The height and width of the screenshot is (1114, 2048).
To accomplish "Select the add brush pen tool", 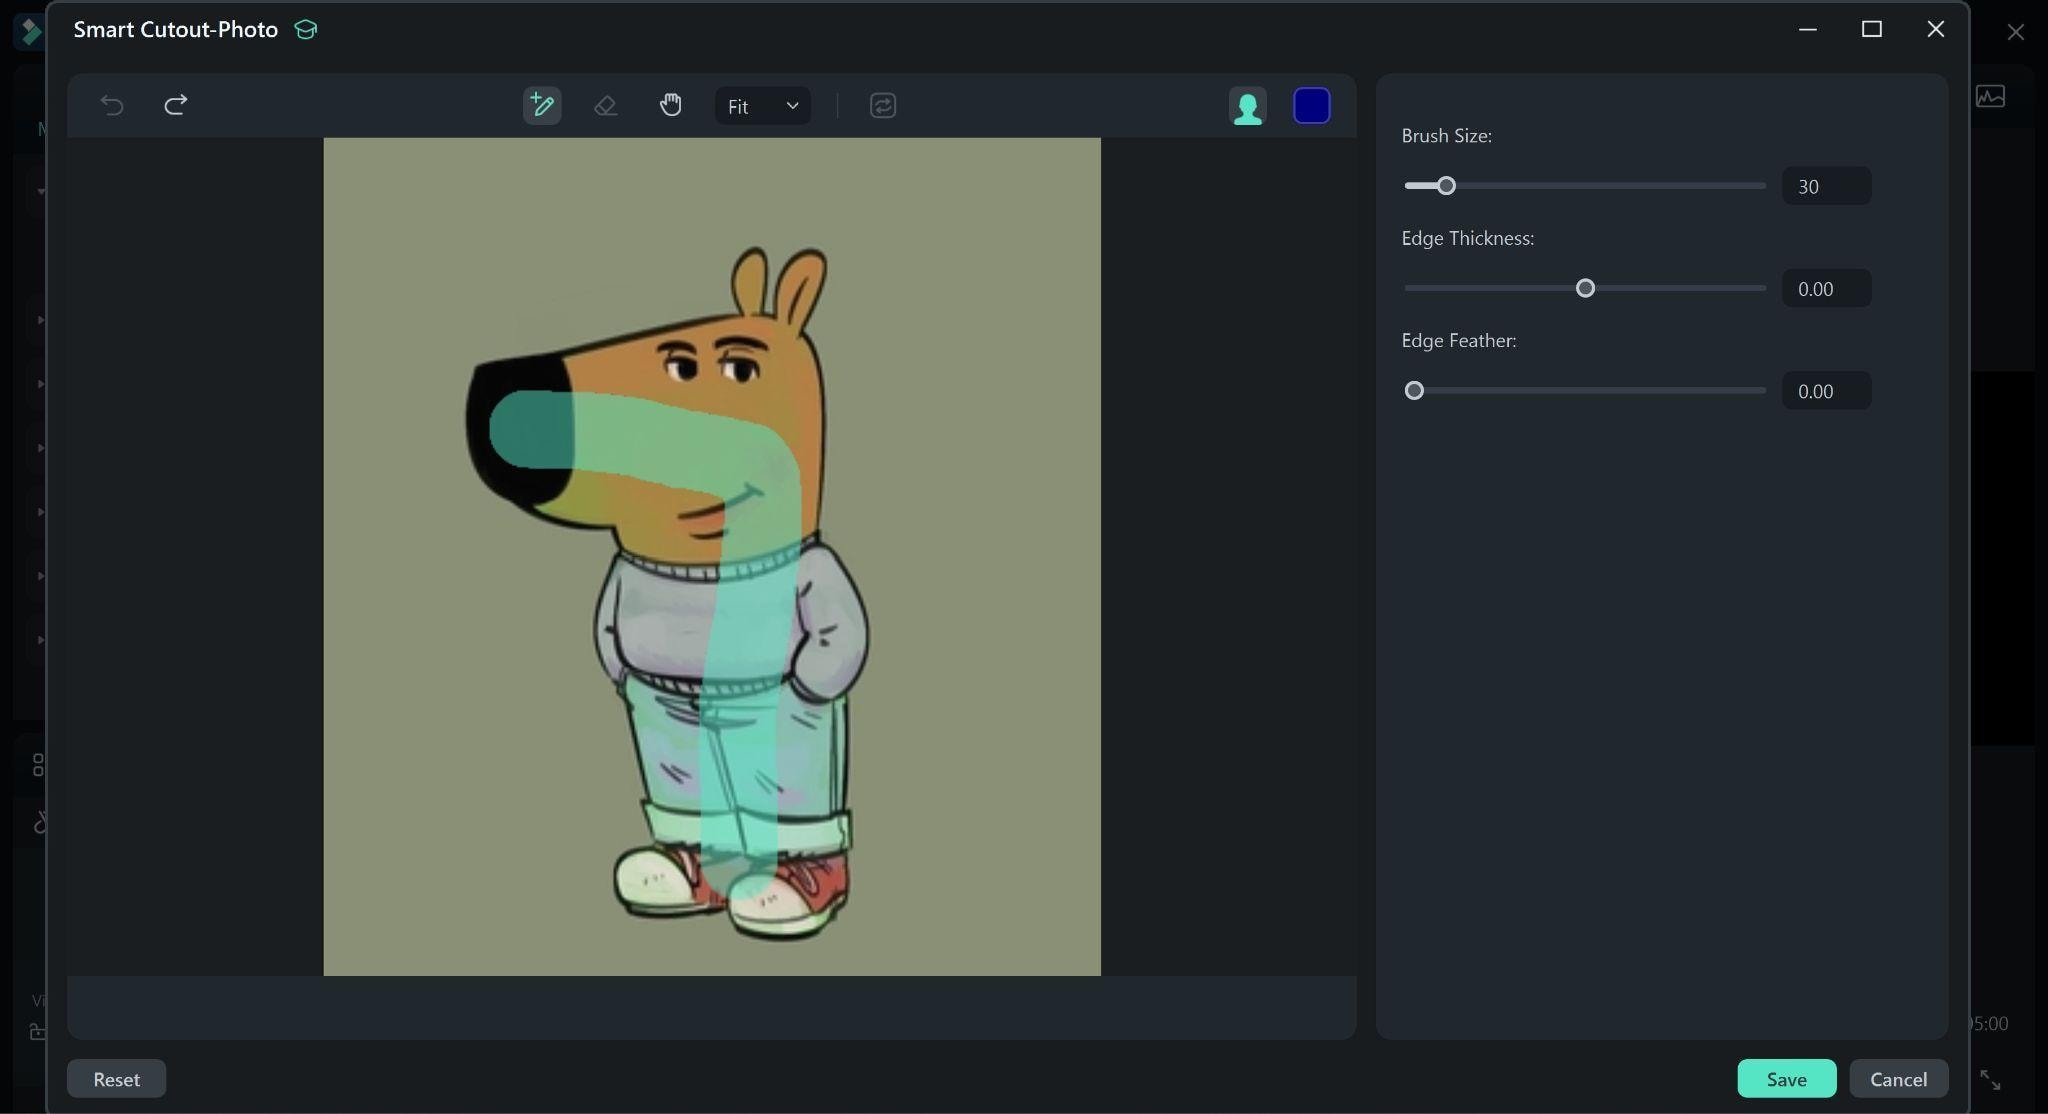I will (x=542, y=105).
